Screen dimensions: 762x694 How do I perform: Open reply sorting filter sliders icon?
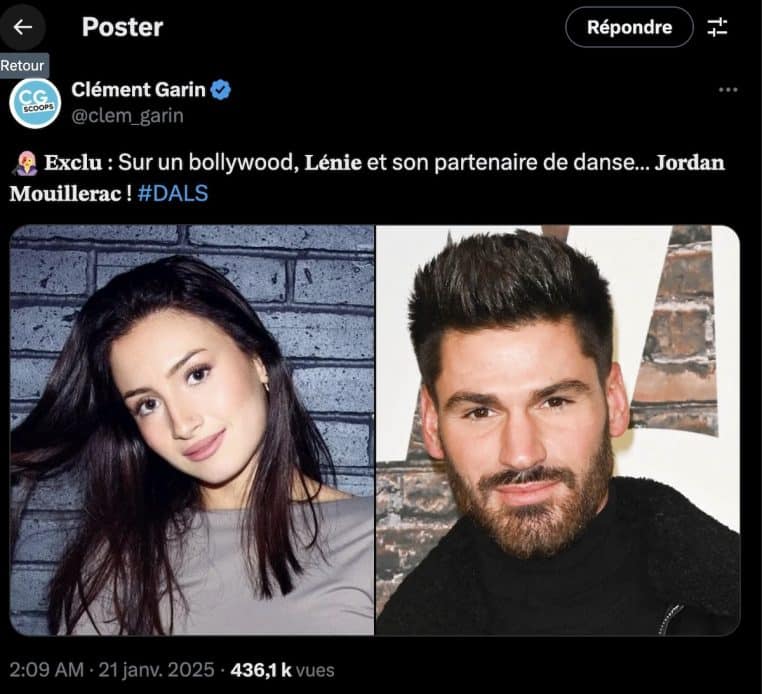717,27
